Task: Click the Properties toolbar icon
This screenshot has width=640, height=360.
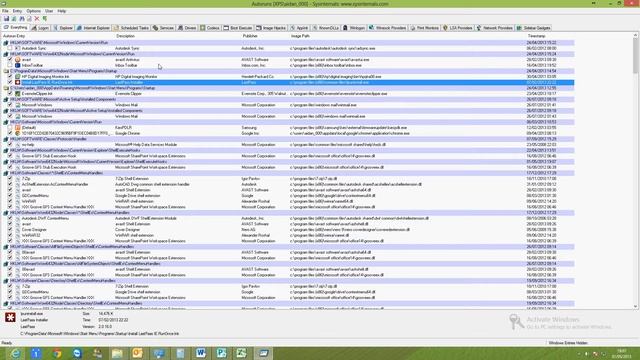Action: [x=29, y=19]
